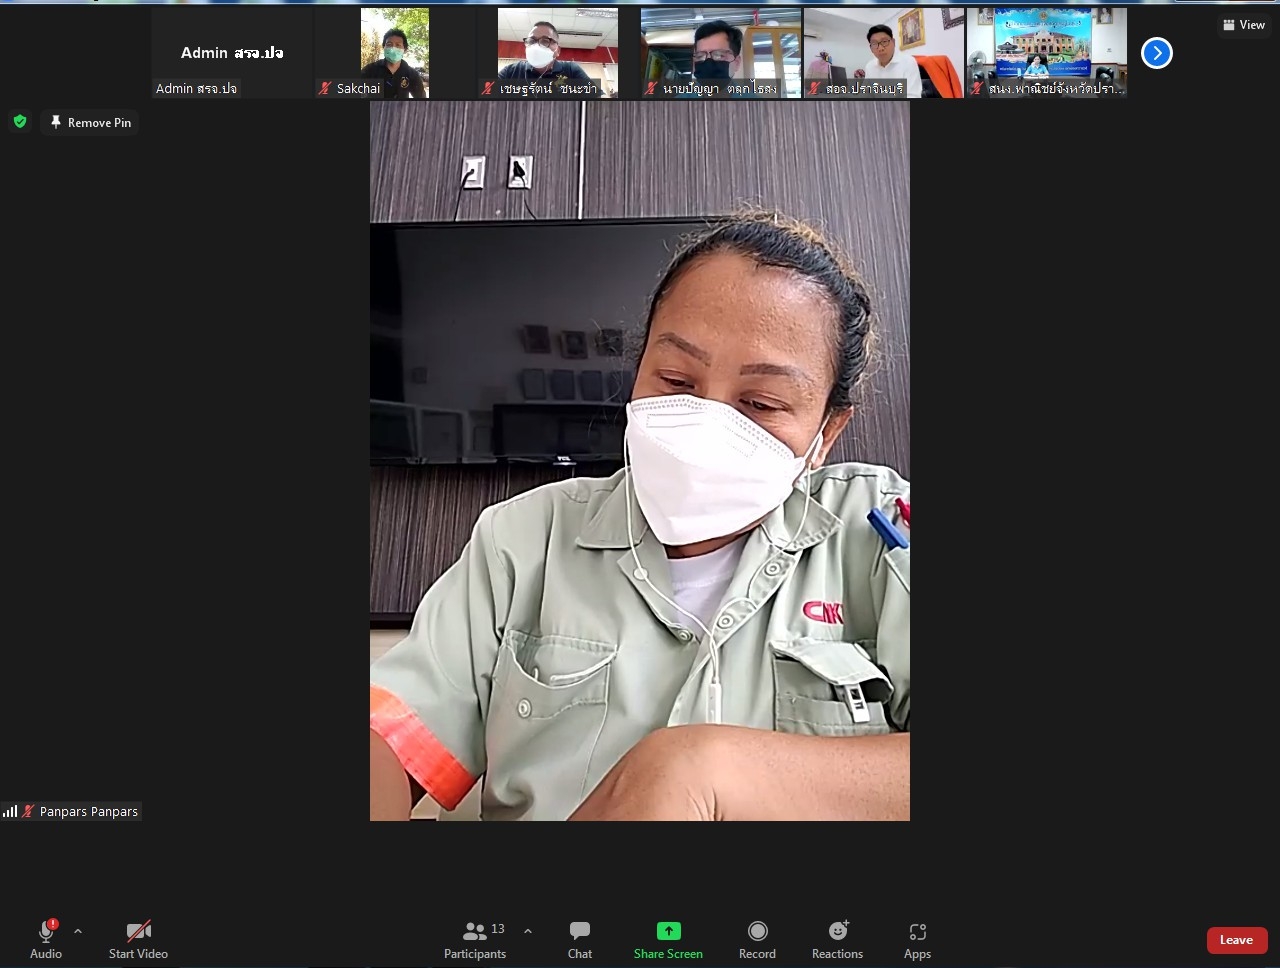Show next page of participant thumbnails

1156,53
